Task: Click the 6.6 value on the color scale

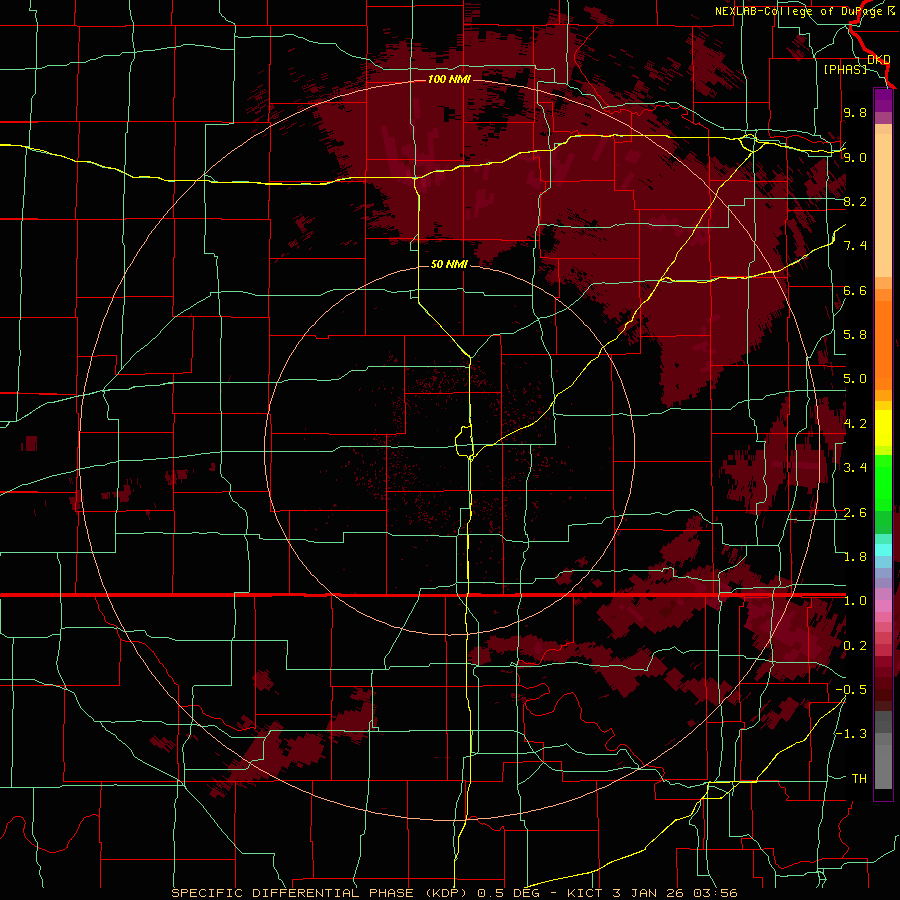Action: pyautogui.click(x=855, y=290)
